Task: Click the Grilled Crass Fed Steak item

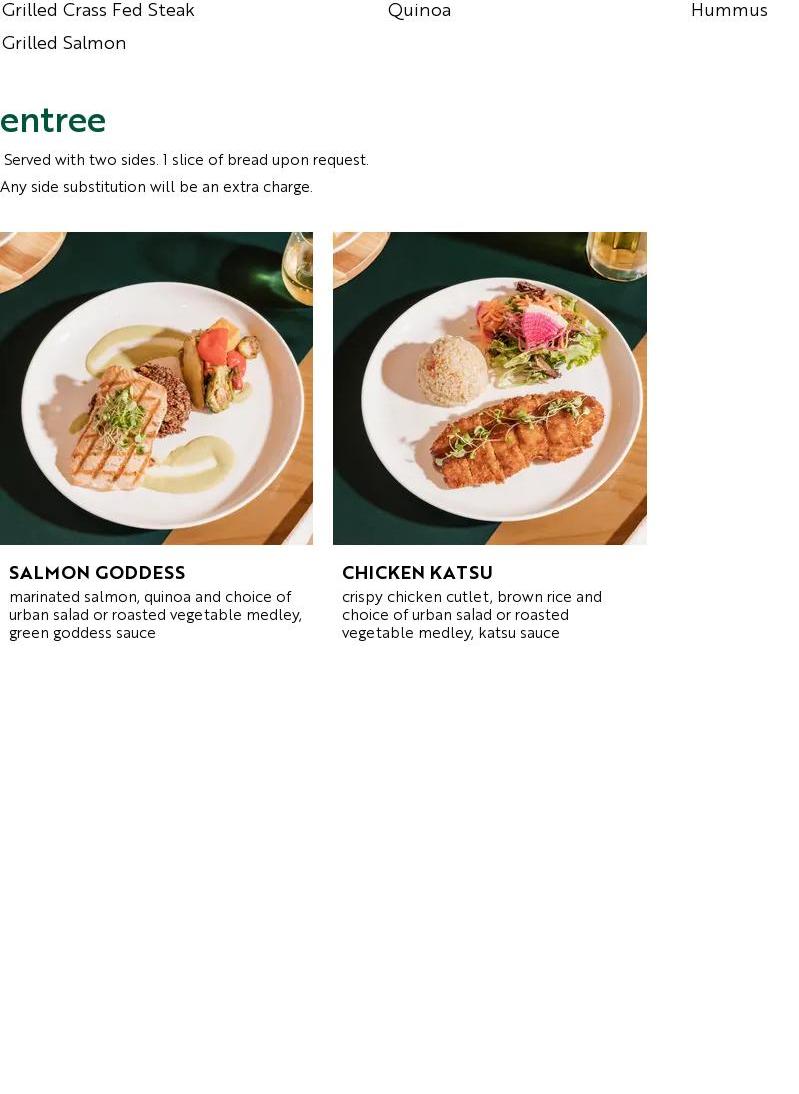Action: coord(98,10)
